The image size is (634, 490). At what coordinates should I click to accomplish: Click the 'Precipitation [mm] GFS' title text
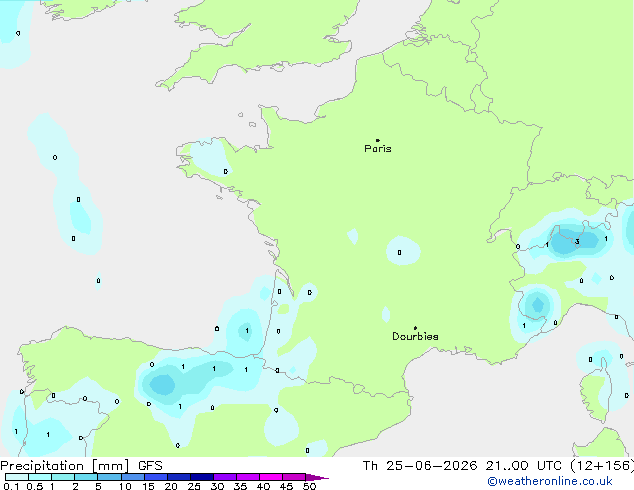tap(81, 466)
